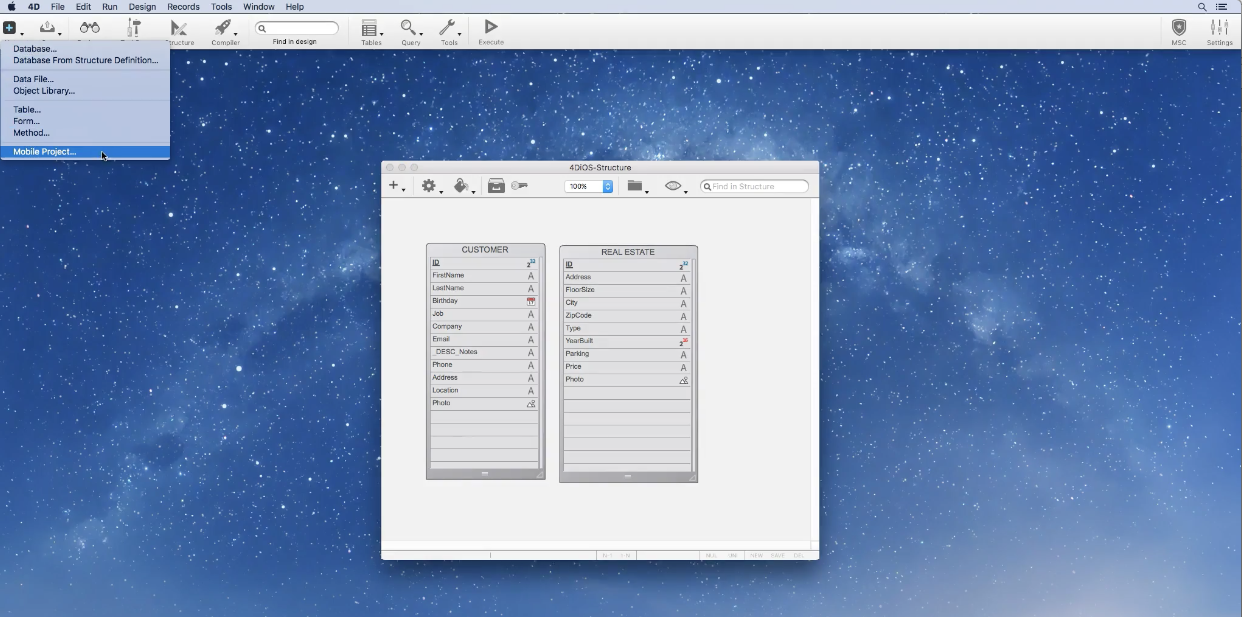Open the Design menu in menu bar
The width and height of the screenshot is (1242, 617).
click(x=142, y=7)
